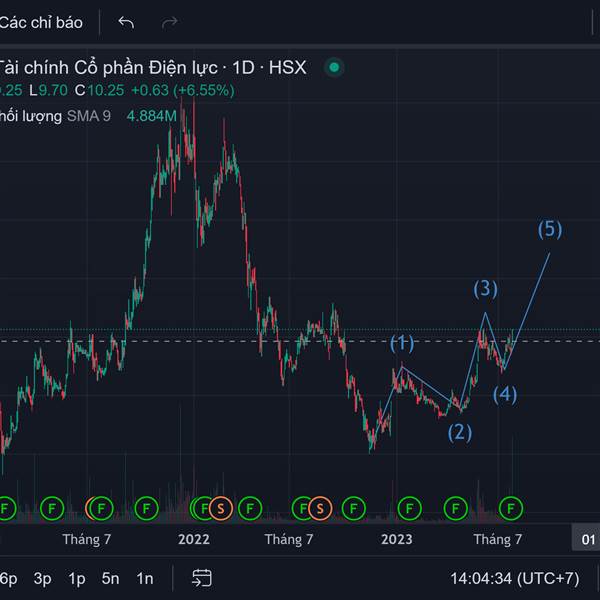This screenshot has height=600, width=600.
Task: Set the time range to 5n
Action: pyautogui.click(x=110, y=578)
